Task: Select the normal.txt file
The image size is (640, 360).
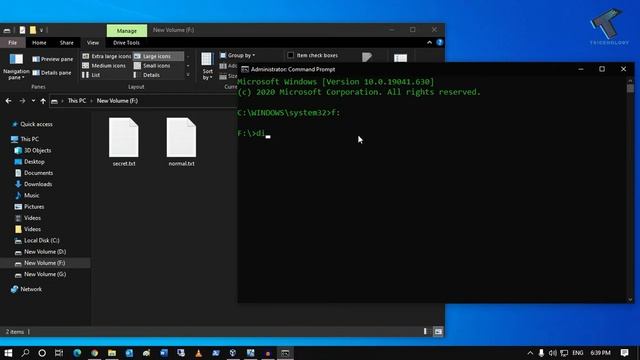Action: point(181,142)
